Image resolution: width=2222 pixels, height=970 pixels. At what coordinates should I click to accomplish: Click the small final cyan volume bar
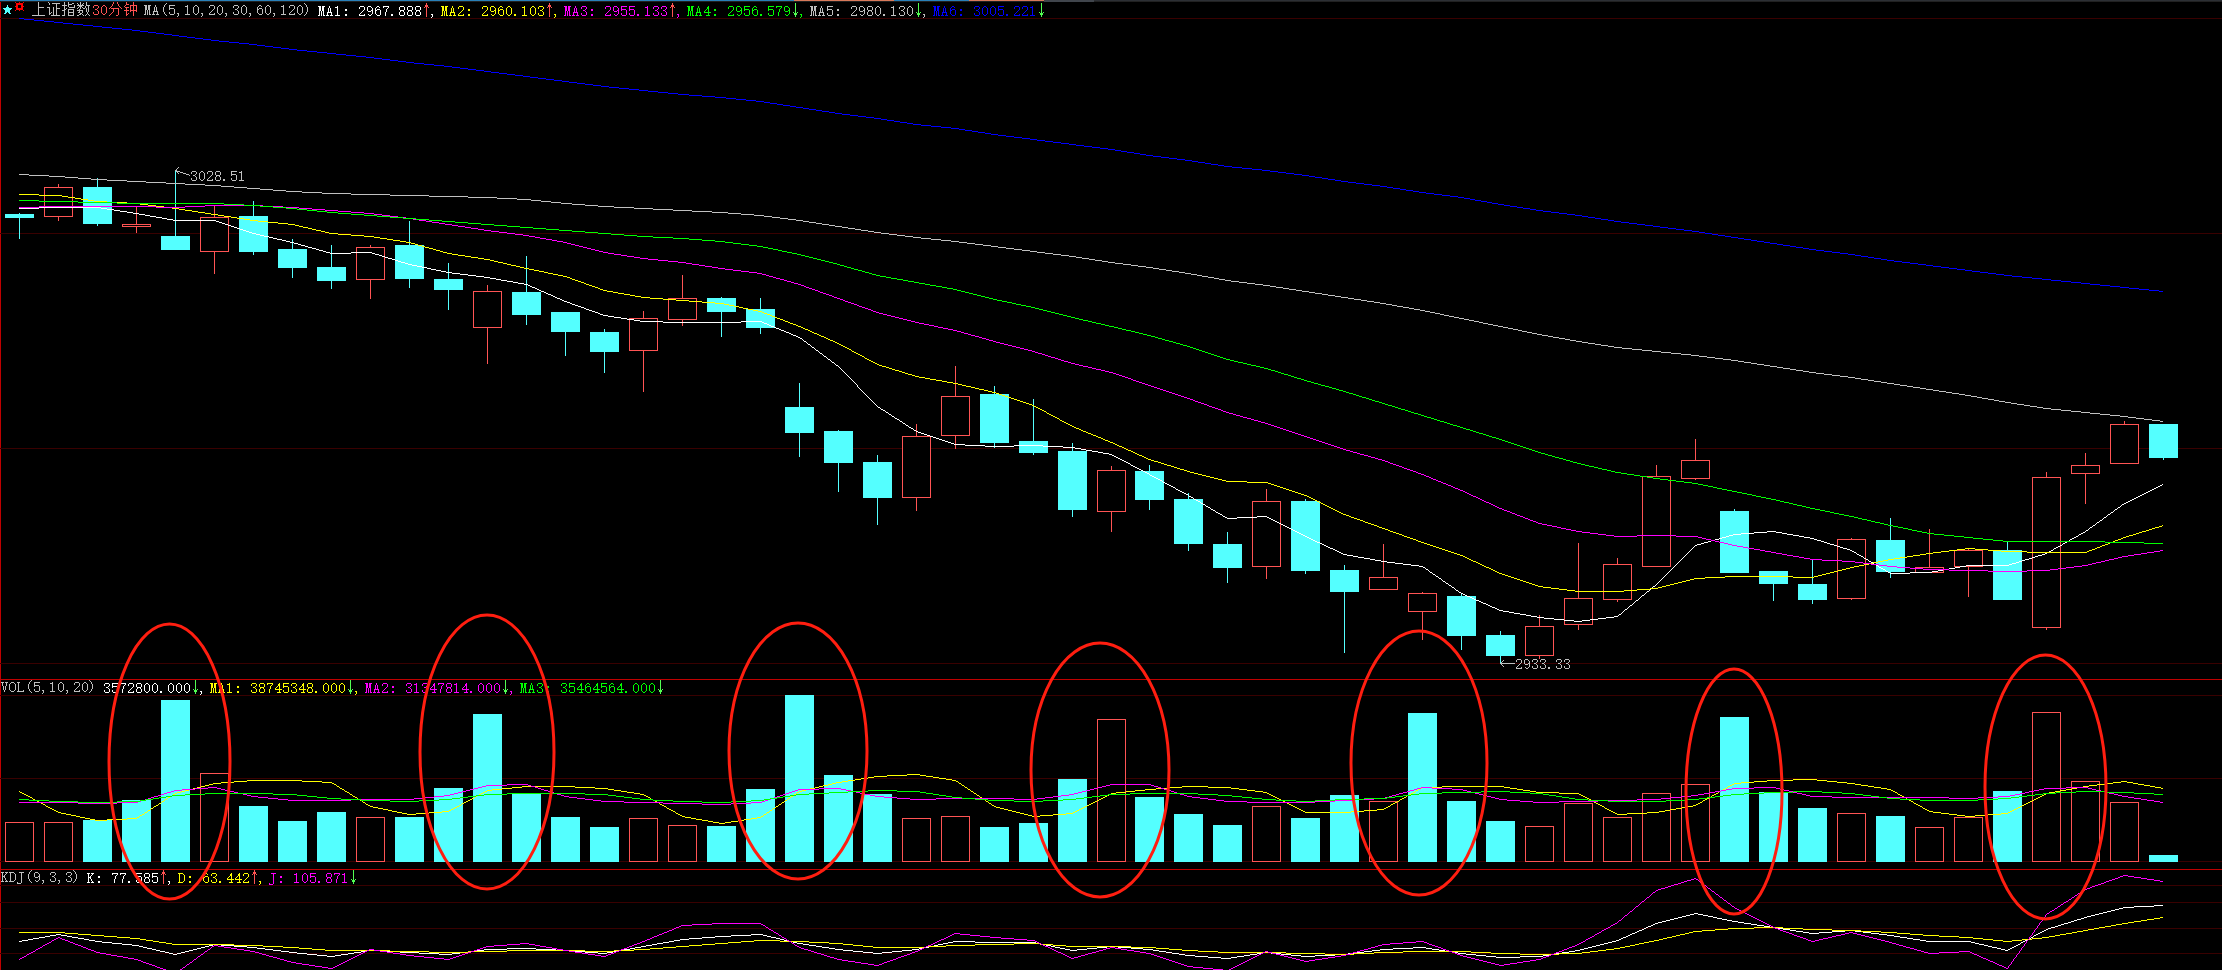(x=2163, y=858)
